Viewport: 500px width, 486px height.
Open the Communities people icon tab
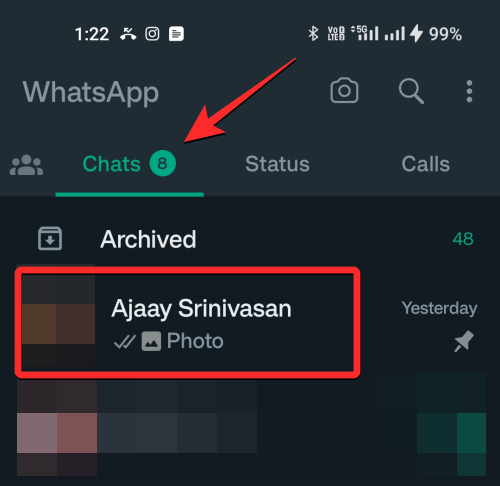tap(26, 165)
